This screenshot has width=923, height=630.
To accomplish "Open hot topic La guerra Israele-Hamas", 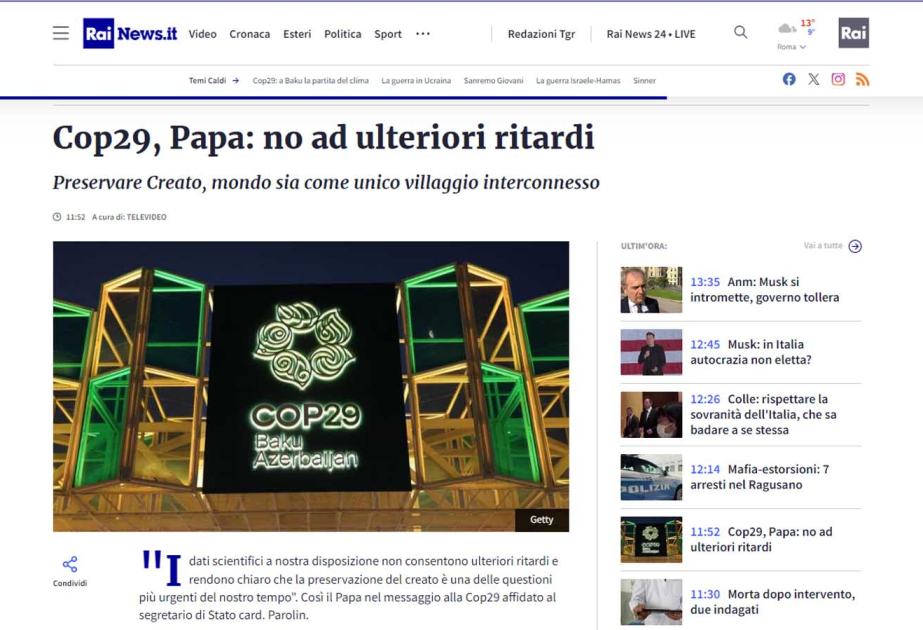I will click(578, 81).
